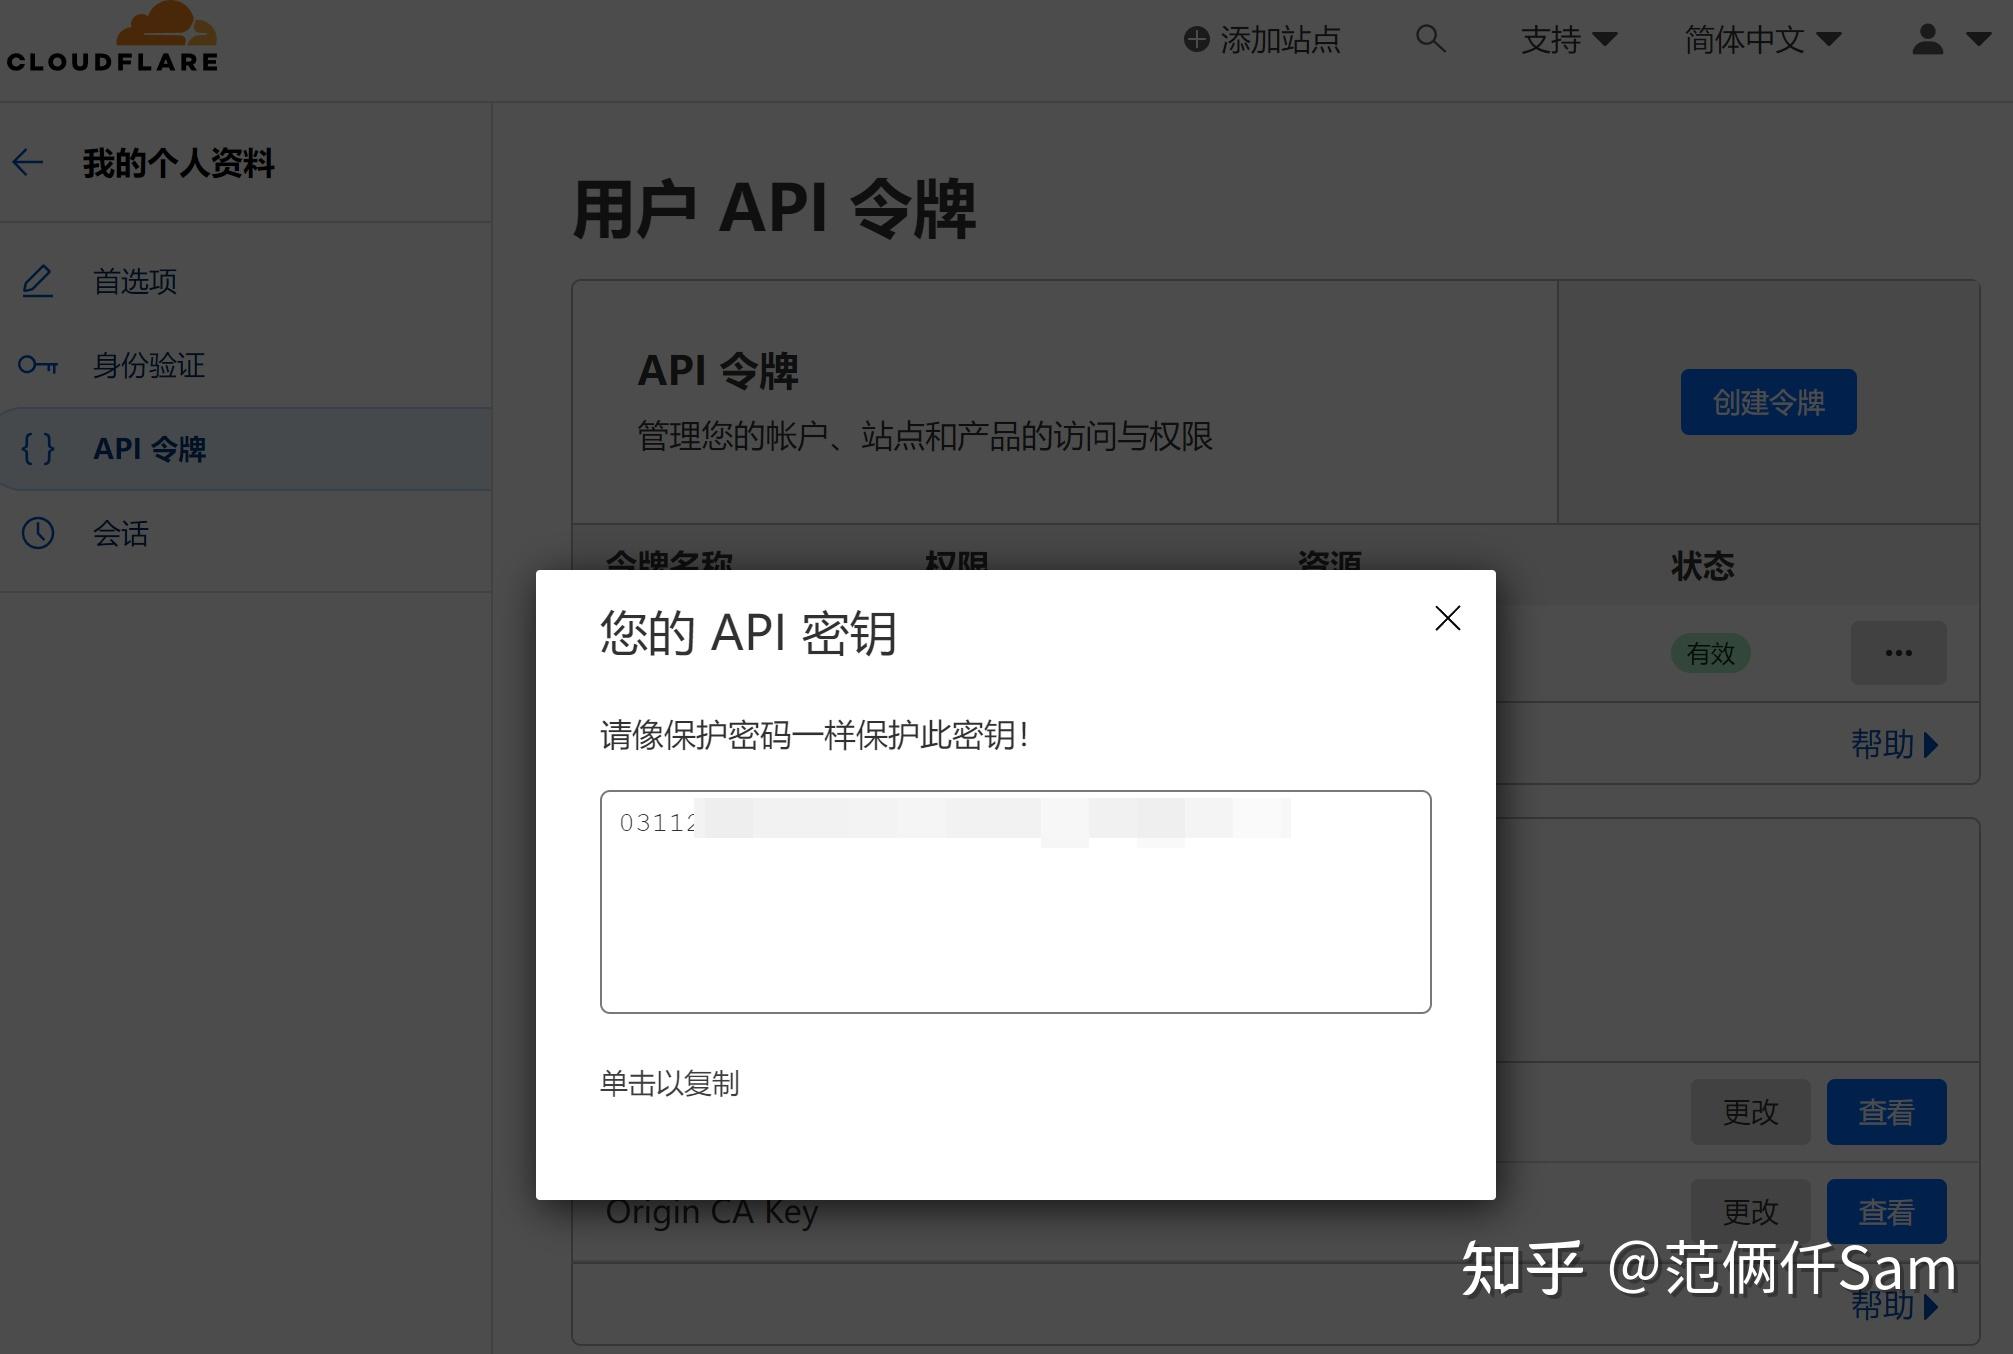Image resolution: width=2013 pixels, height=1354 pixels.
Task: Click the Cloudflare logo
Action: pyautogui.click(x=112, y=37)
